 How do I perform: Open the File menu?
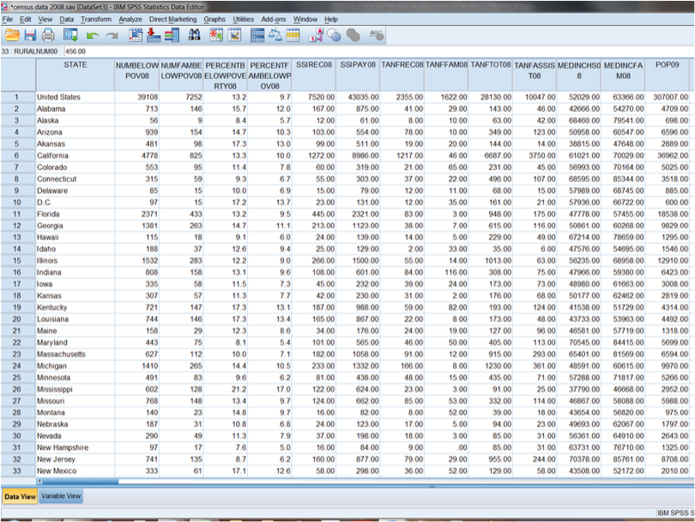click(8, 19)
